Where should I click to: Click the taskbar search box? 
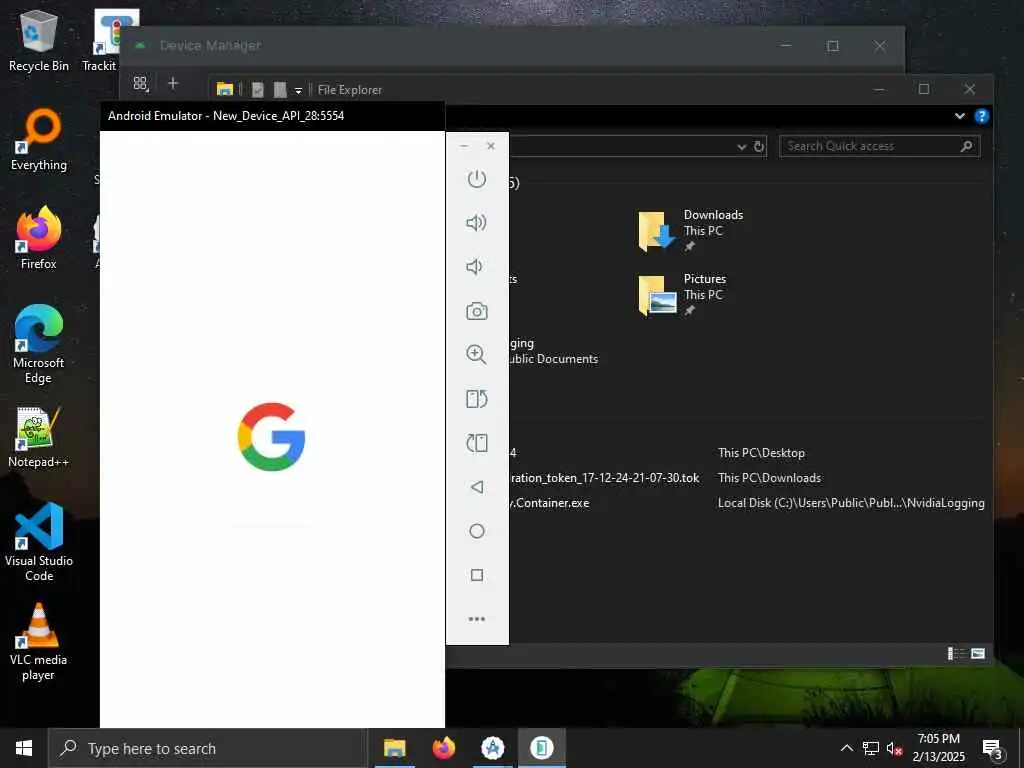[208, 748]
